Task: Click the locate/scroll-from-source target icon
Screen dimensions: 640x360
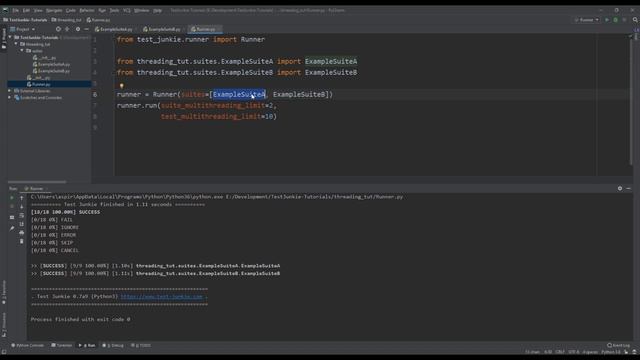Action: [58, 29]
